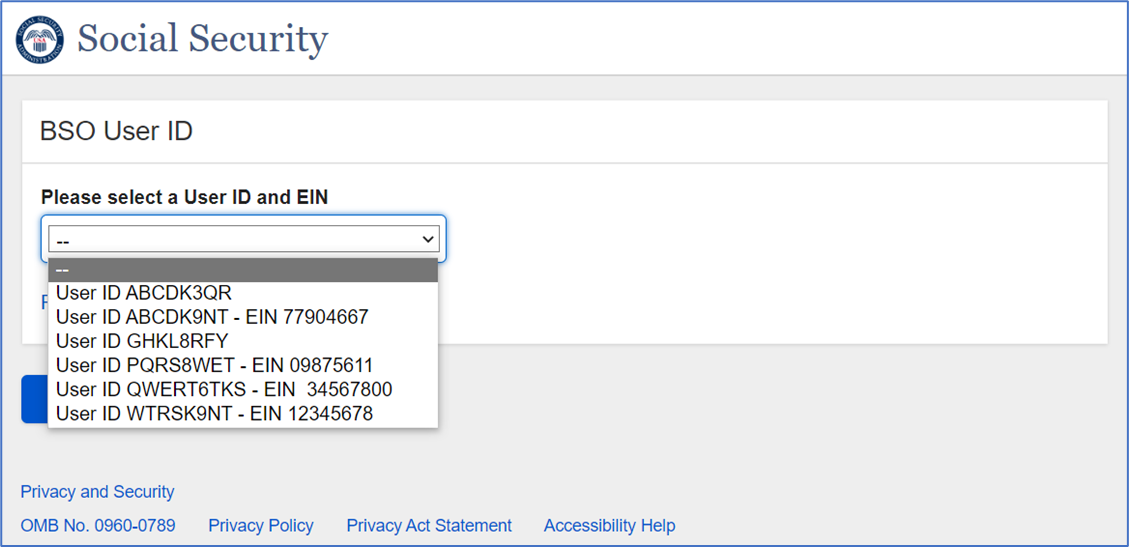Open the Privacy Policy link
This screenshot has width=1129, height=547.
[261, 526]
